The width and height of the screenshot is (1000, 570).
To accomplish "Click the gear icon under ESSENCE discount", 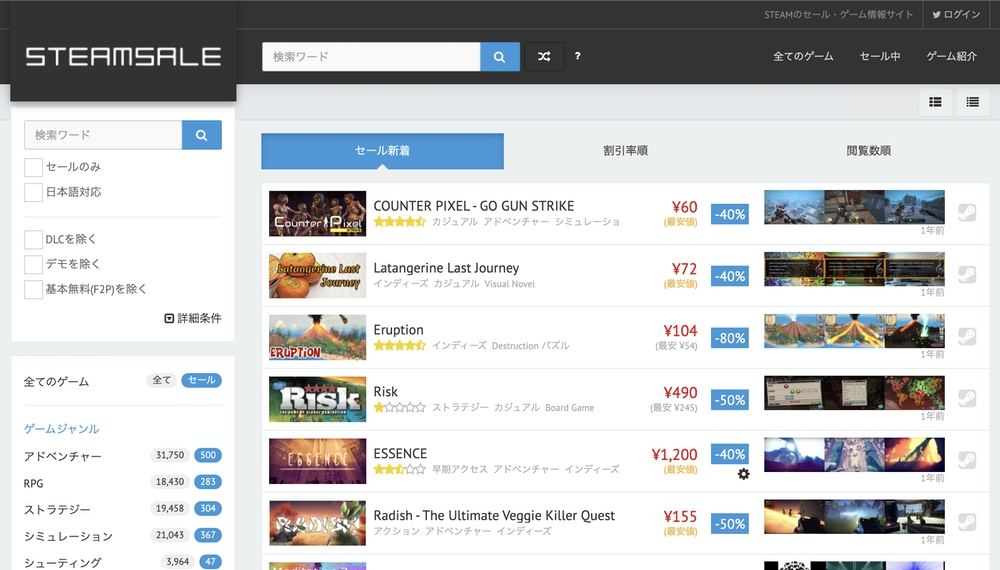I will [x=743, y=474].
